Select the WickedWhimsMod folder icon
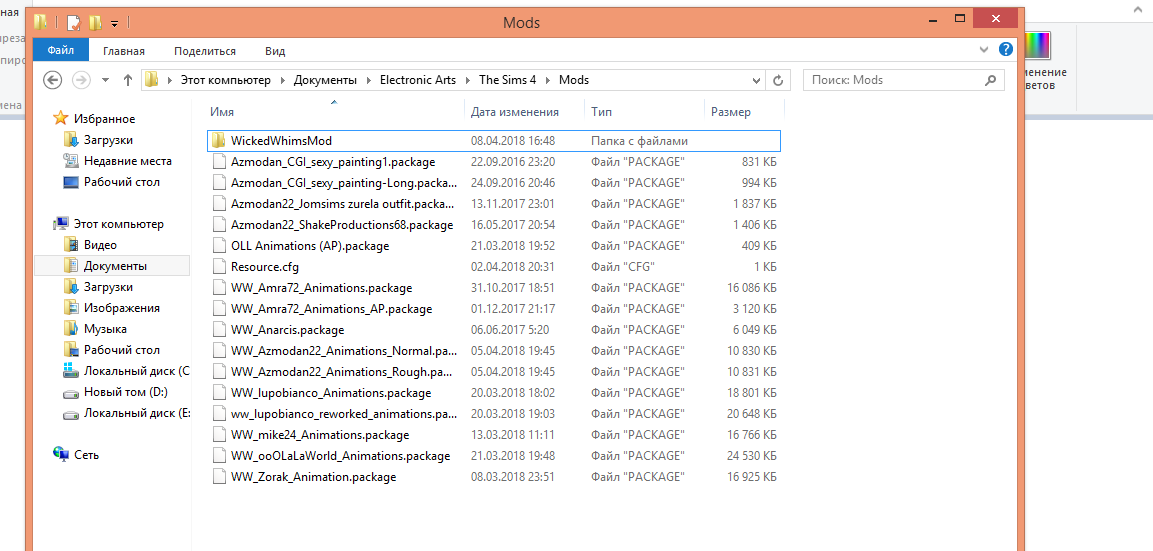The height and width of the screenshot is (551, 1153). tap(218, 141)
